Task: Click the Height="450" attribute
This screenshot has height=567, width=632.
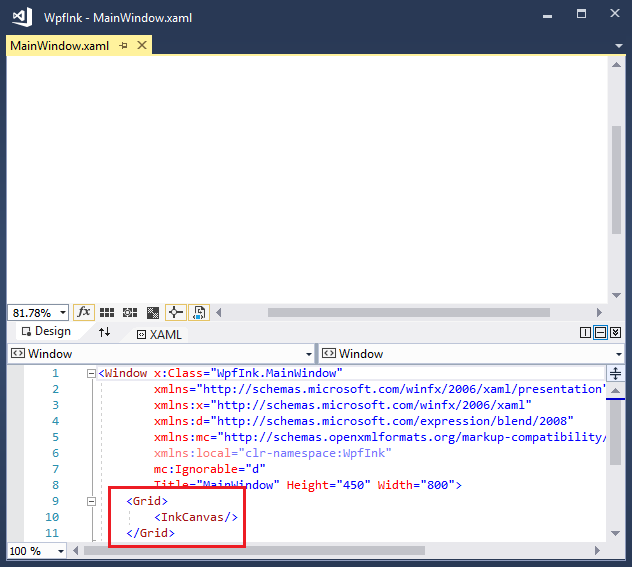Action: pyautogui.click(x=328, y=485)
